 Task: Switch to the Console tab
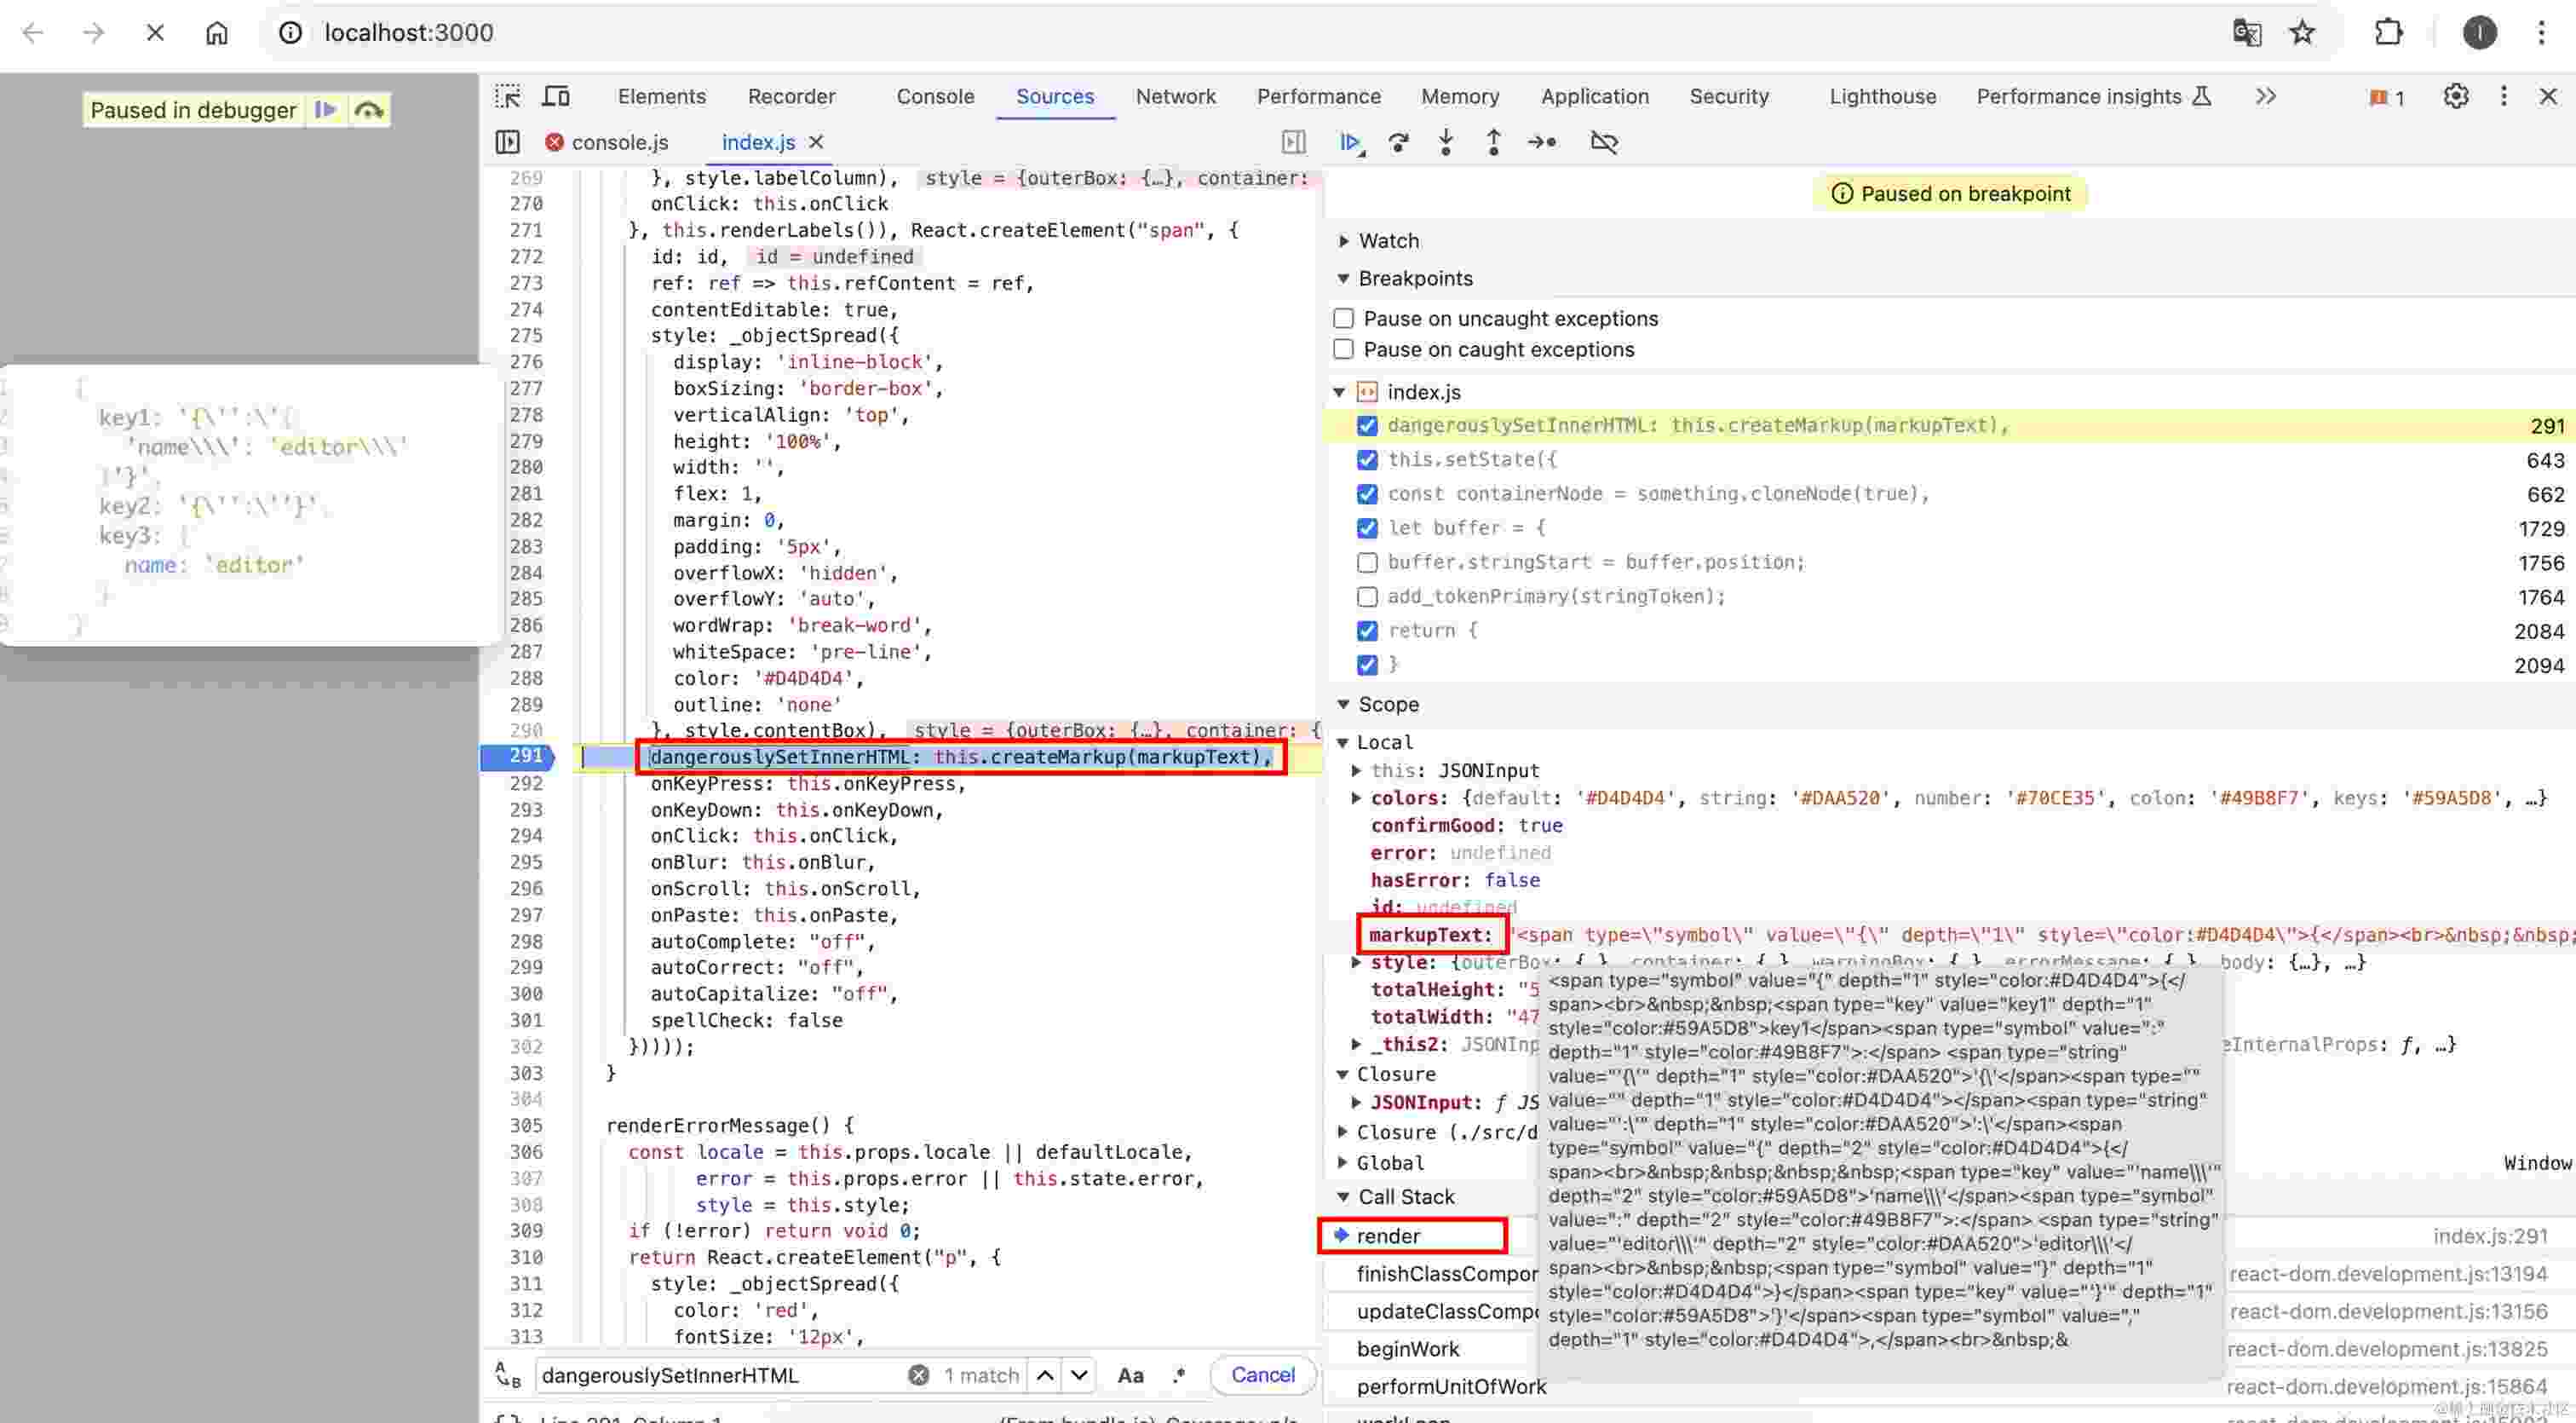[935, 96]
